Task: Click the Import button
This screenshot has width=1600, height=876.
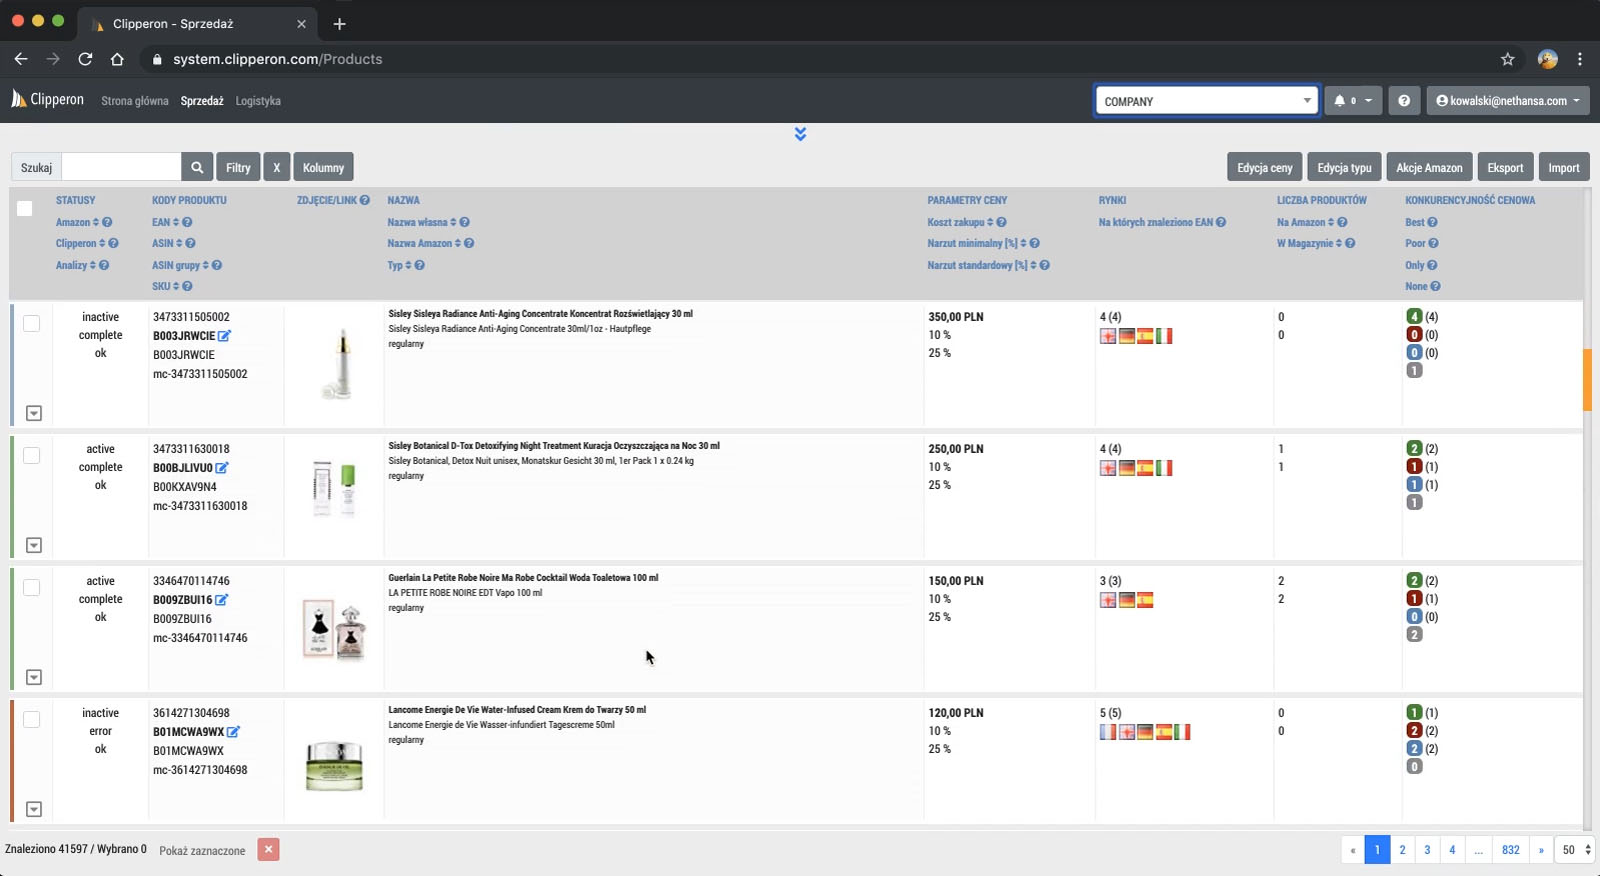Action: 1564,167
